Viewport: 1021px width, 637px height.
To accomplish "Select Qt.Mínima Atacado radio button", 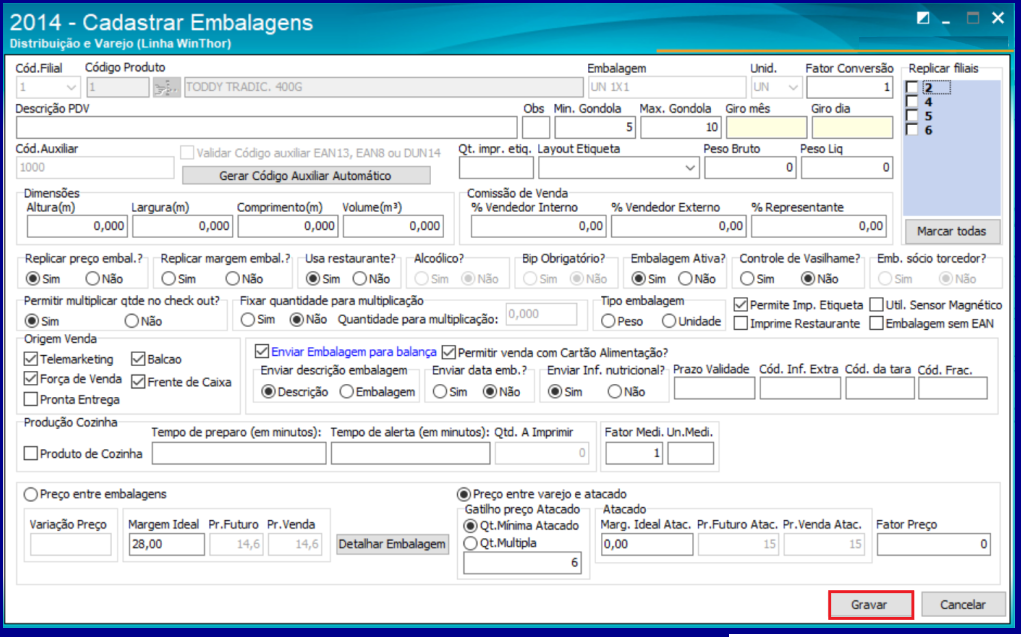I will 470,526.
